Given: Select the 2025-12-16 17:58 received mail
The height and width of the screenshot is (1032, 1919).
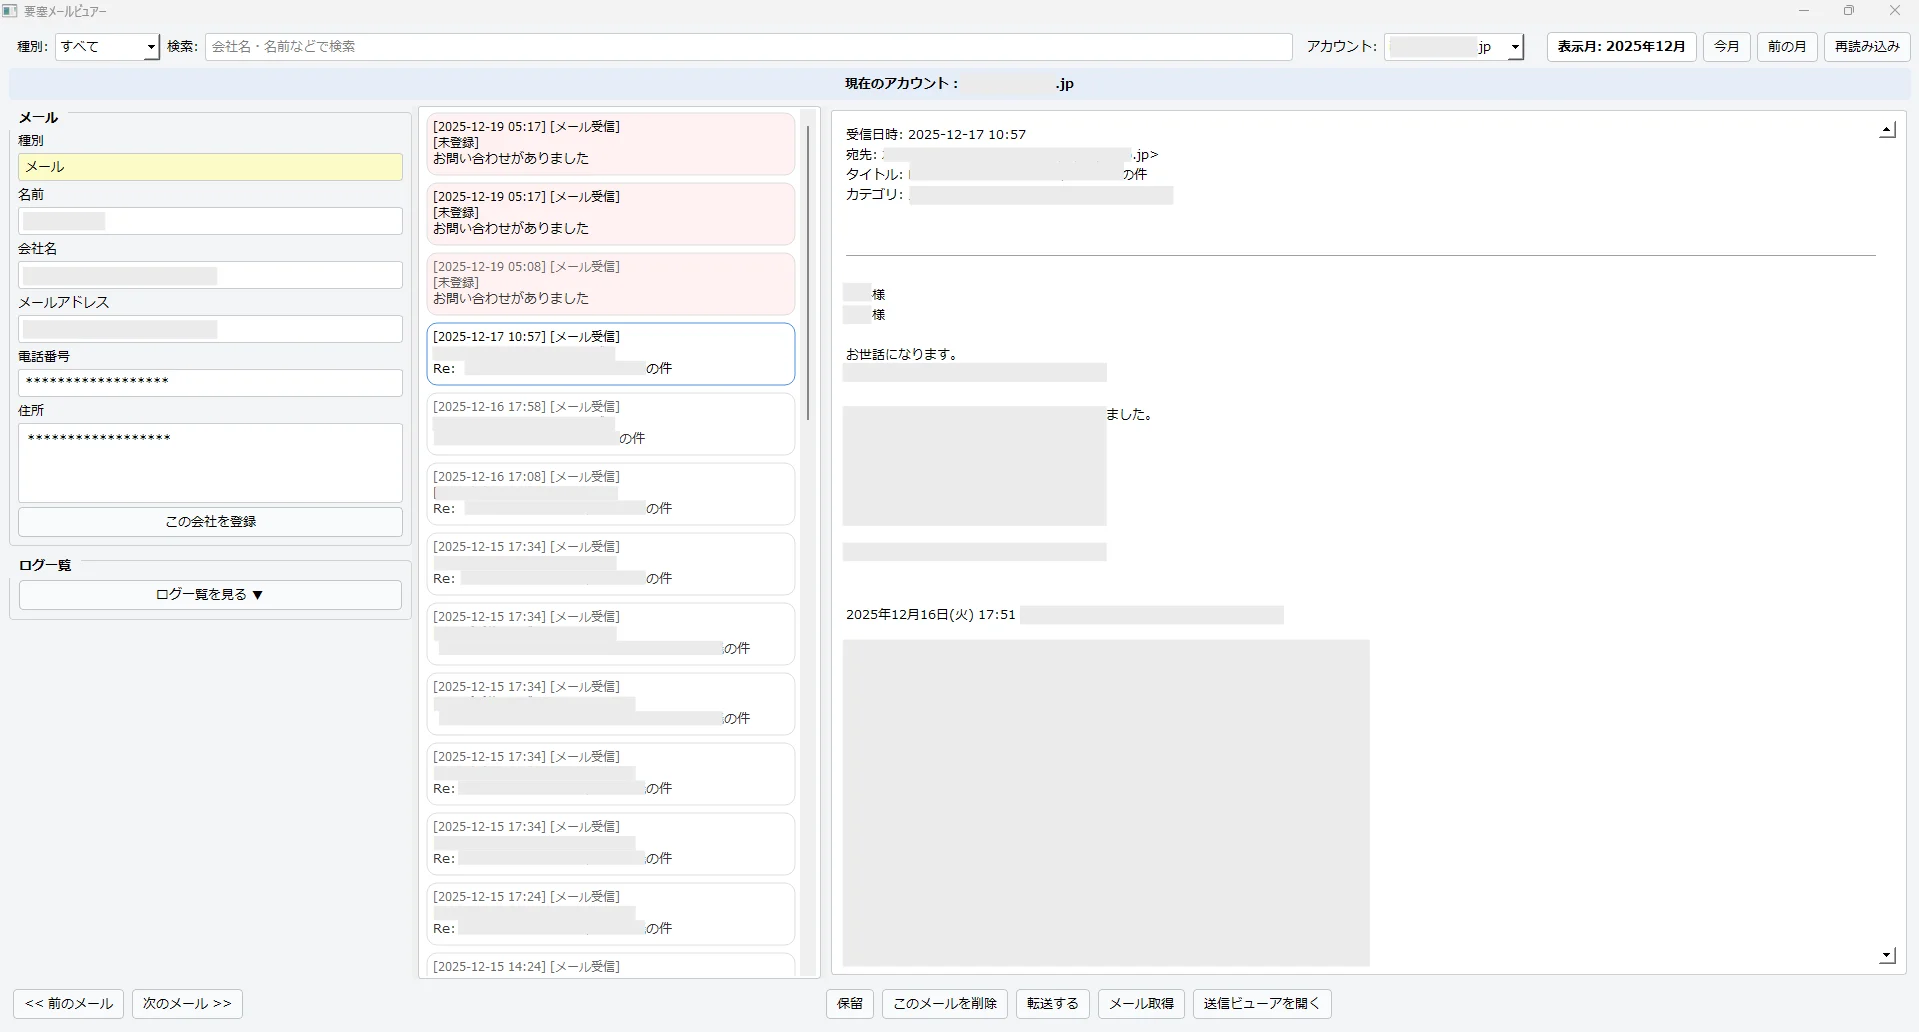Looking at the screenshot, I should click(x=610, y=423).
